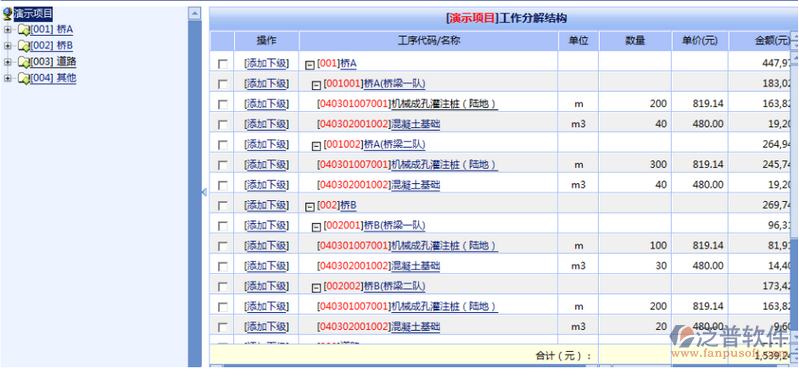Image resolution: width=799 pixels, height=369 pixels.
Task: Click the vertical scrollbar of the table
Action: [x=794, y=189]
